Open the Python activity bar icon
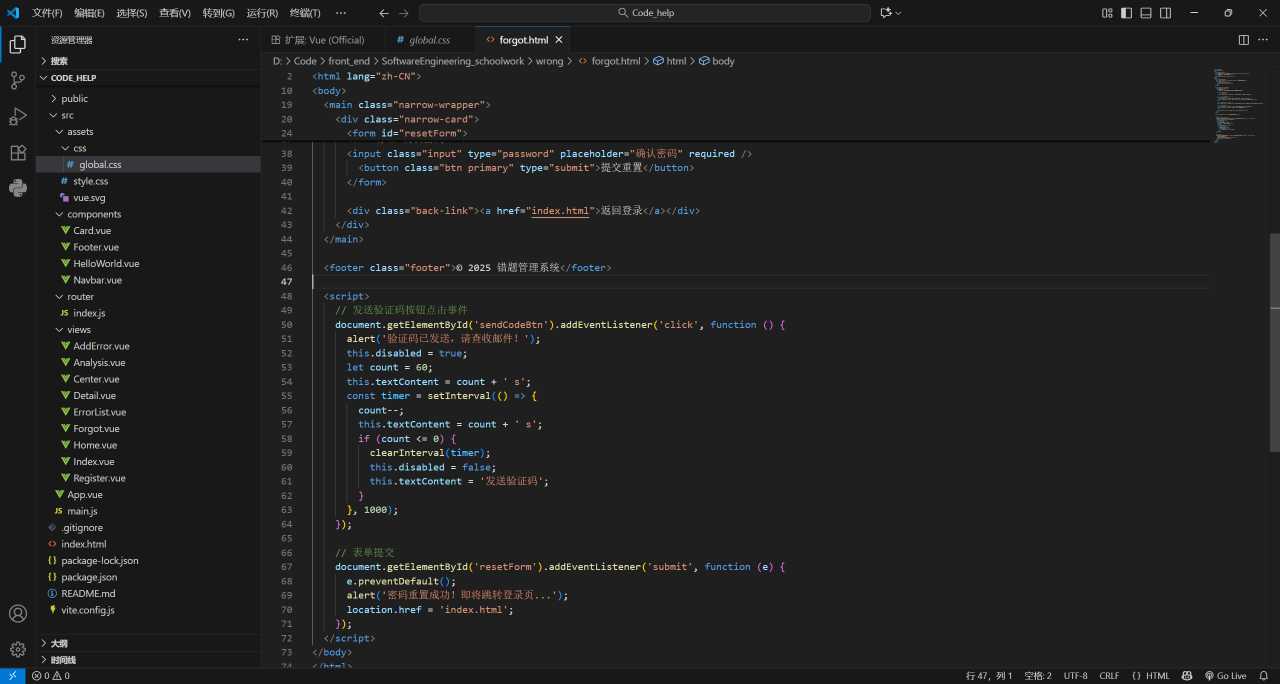This screenshot has height=684, width=1280. pos(17,188)
